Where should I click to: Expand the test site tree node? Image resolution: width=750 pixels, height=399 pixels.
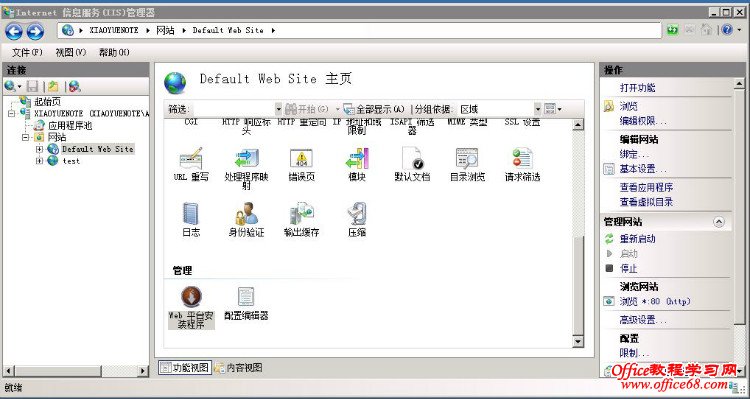point(39,161)
